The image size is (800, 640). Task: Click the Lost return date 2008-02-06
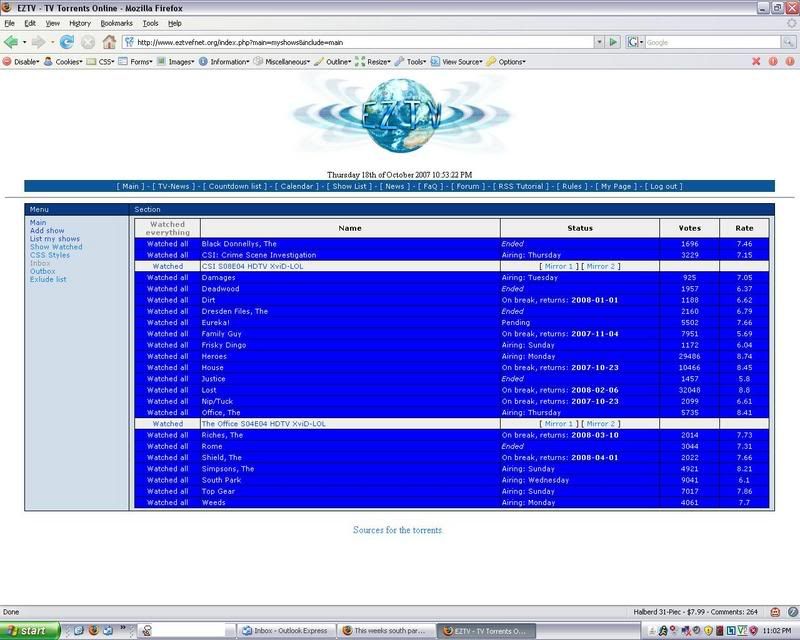(595, 390)
